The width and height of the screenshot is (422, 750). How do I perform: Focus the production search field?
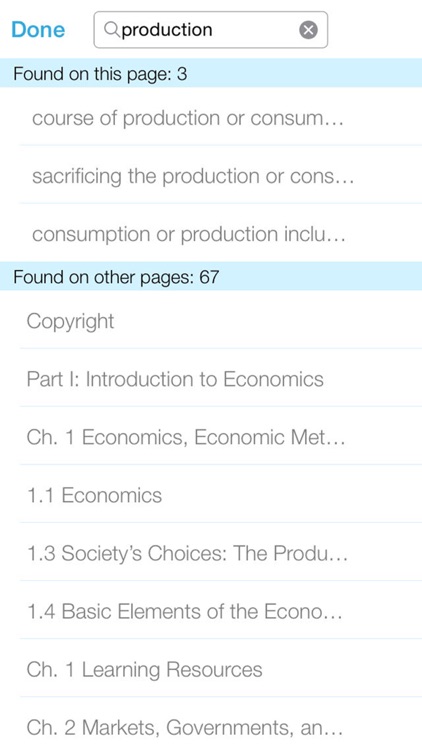click(x=211, y=30)
